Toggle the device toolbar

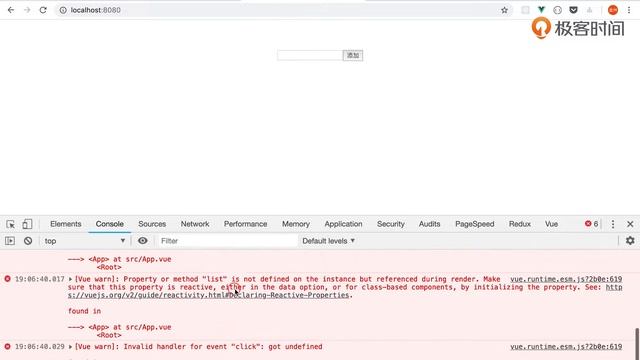click(27, 224)
